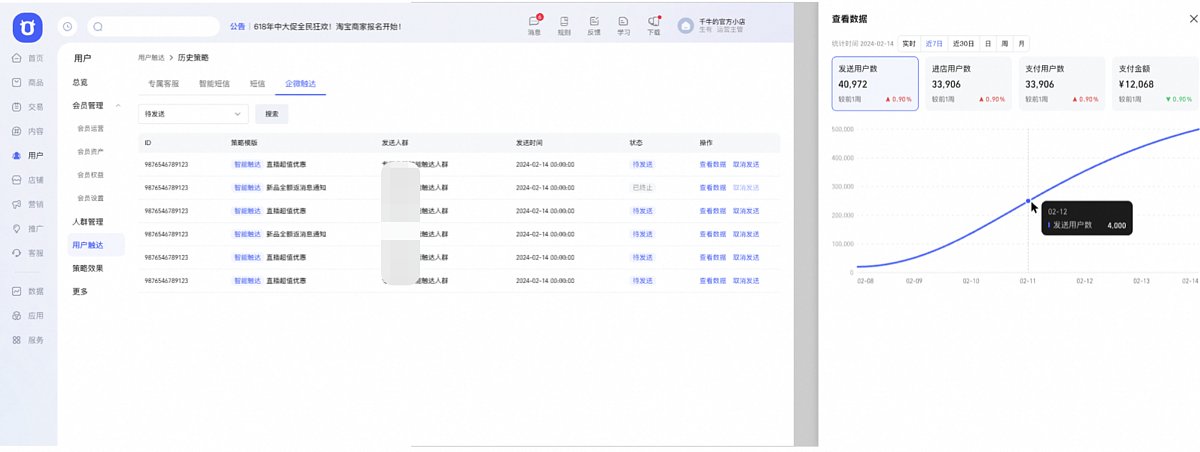Screen dimensions: 1200x452
Task: Click the 02-14 label on chart x-axis
Action: [x=1189, y=282]
